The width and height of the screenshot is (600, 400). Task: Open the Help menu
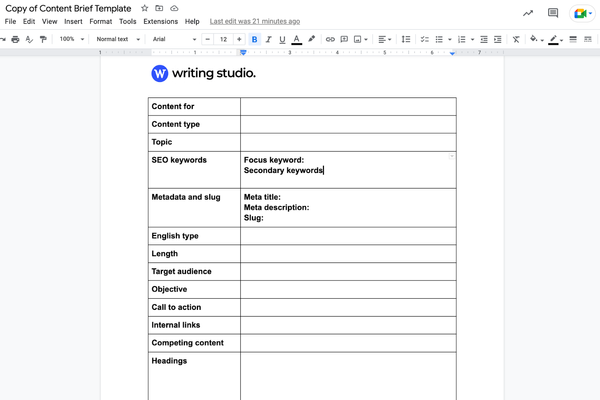pos(192,21)
